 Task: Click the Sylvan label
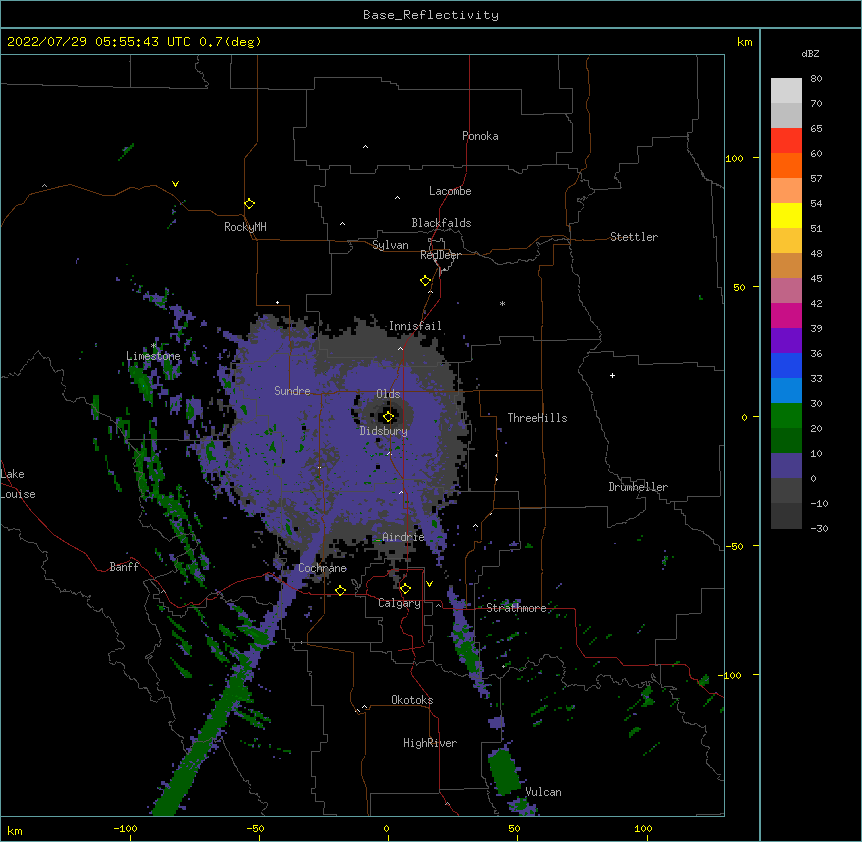[x=390, y=245]
